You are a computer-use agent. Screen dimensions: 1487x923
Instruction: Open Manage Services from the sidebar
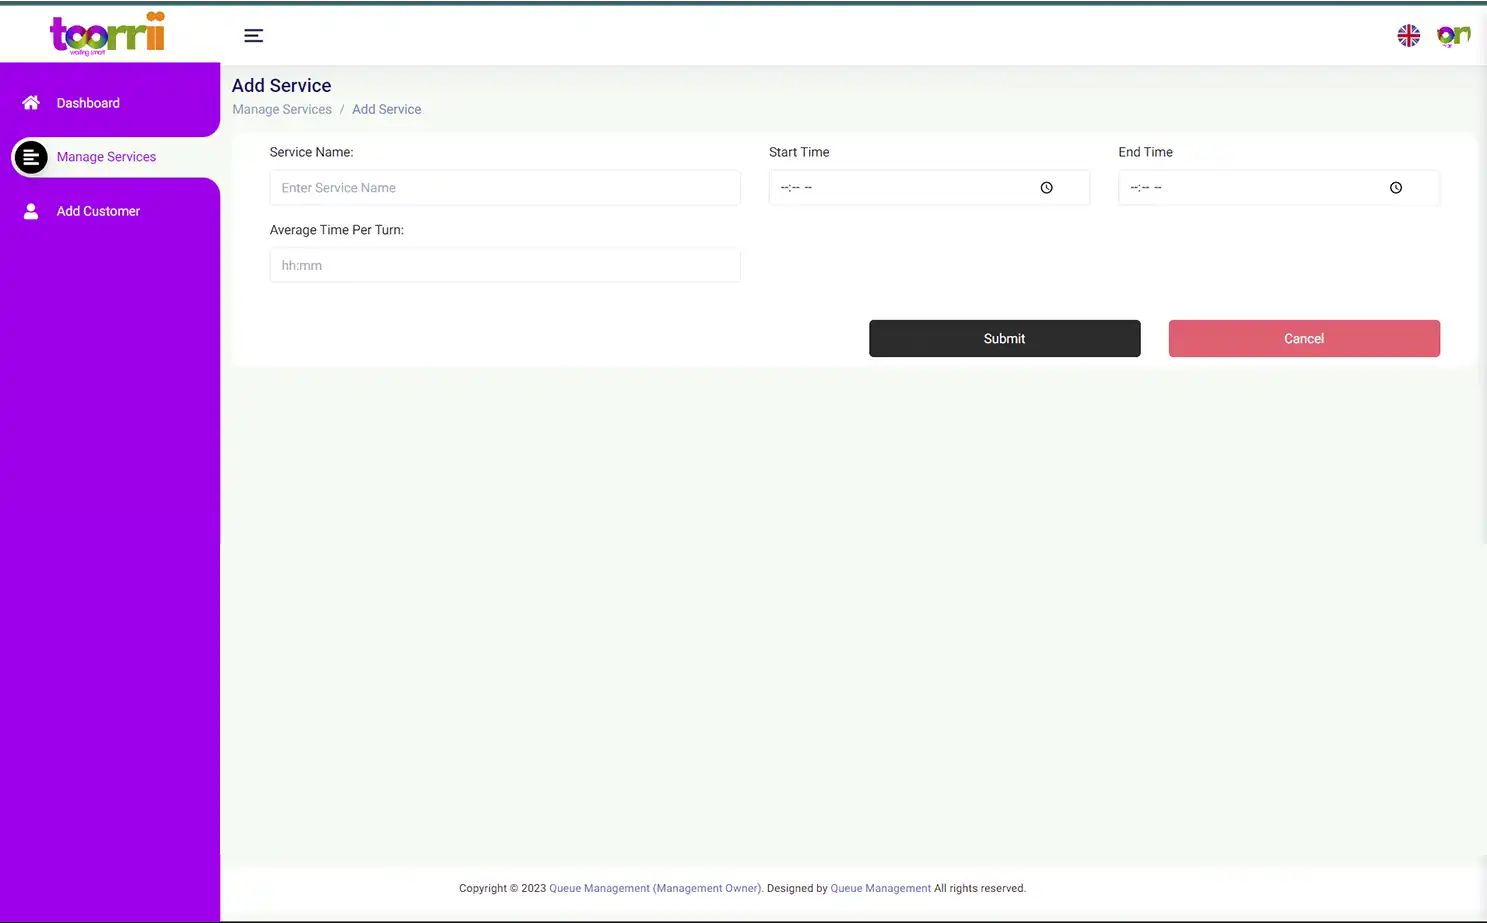(x=106, y=156)
